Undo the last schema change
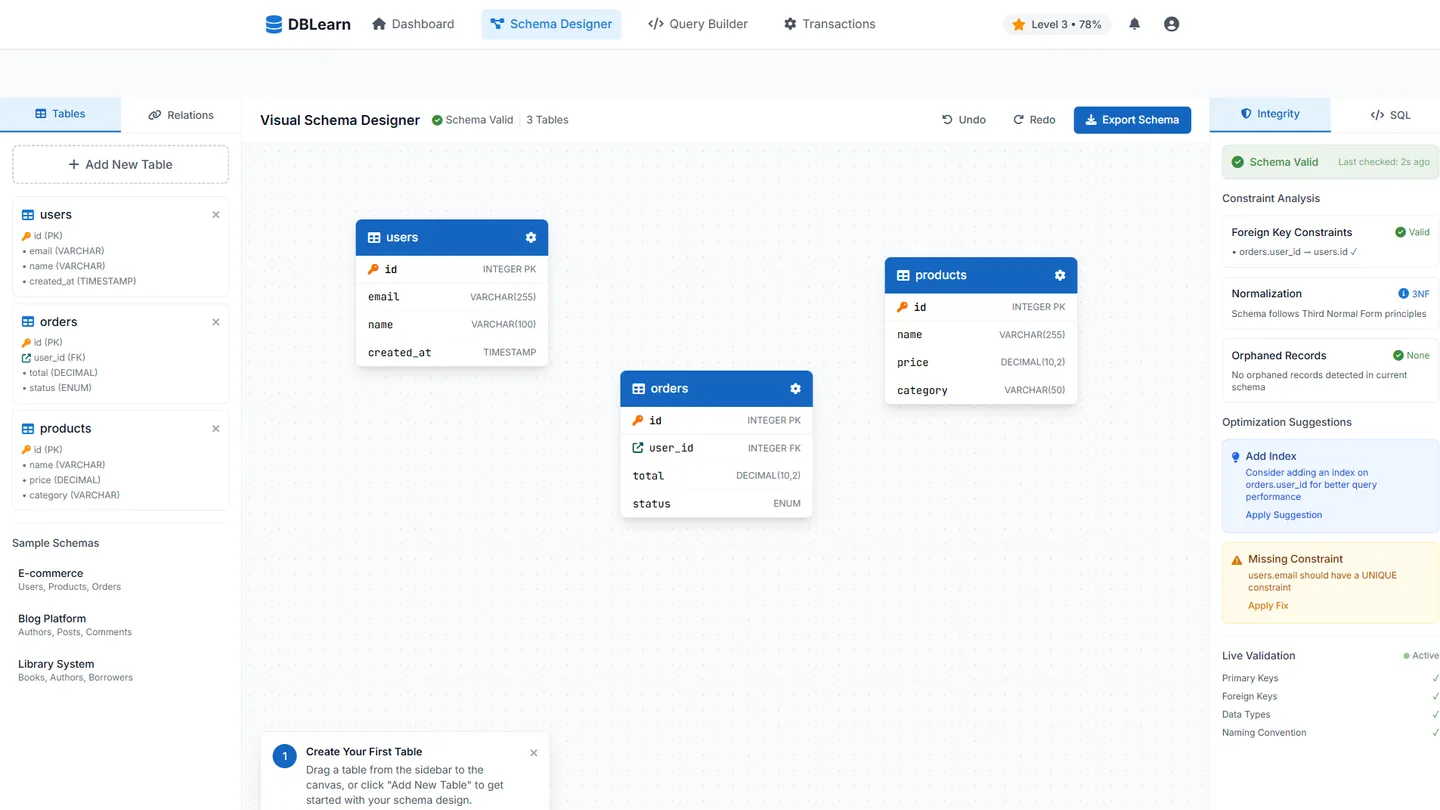This screenshot has width=1440, height=810. 964,120
